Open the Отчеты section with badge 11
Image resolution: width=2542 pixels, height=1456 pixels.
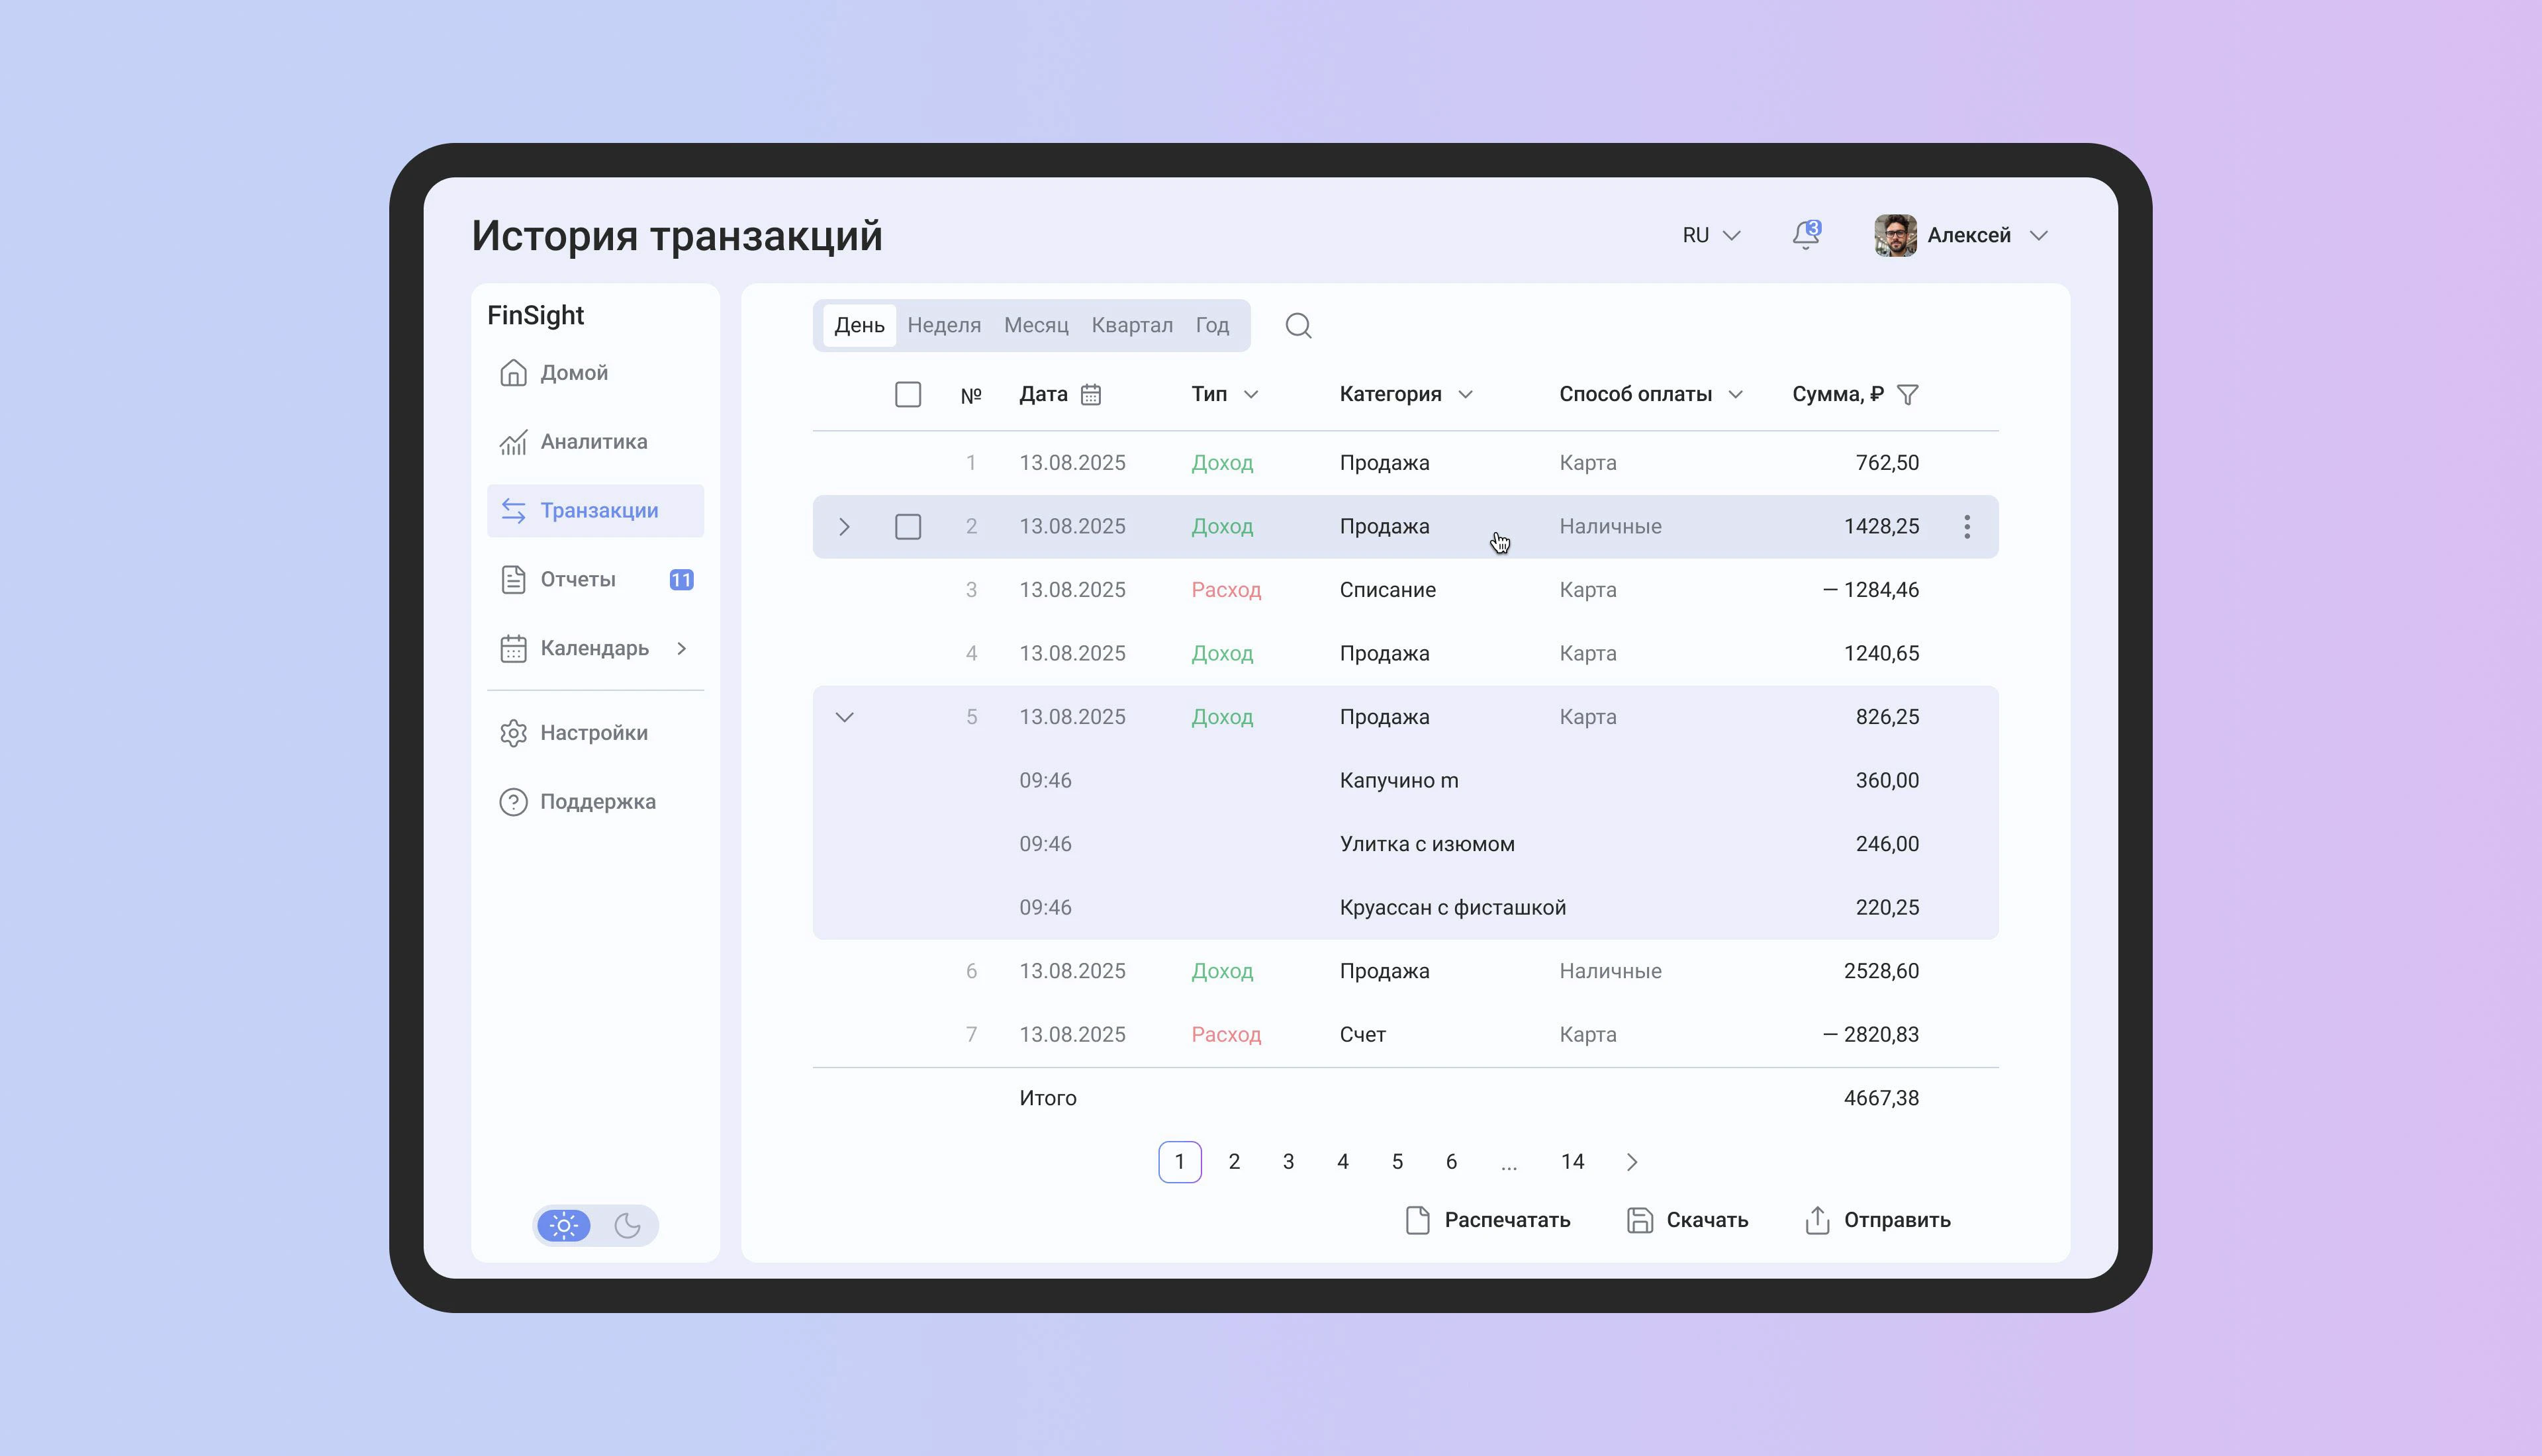577,578
